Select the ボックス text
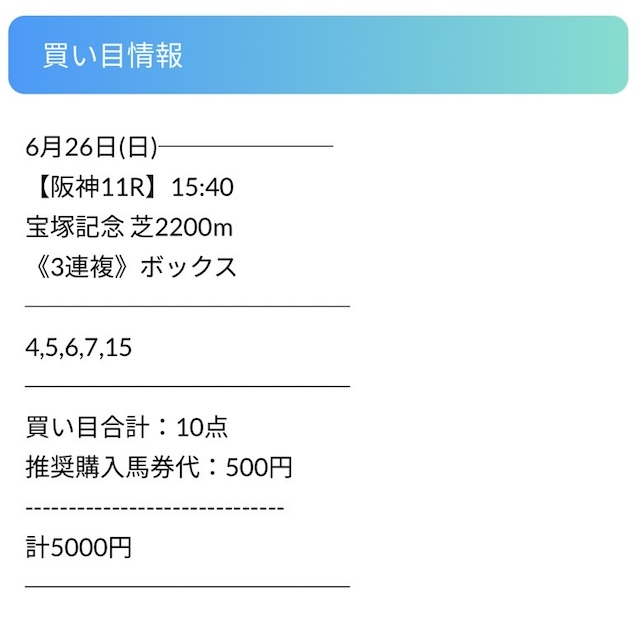Image resolution: width=640 pixels, height=618 pixels. click(x=188, y=267)
